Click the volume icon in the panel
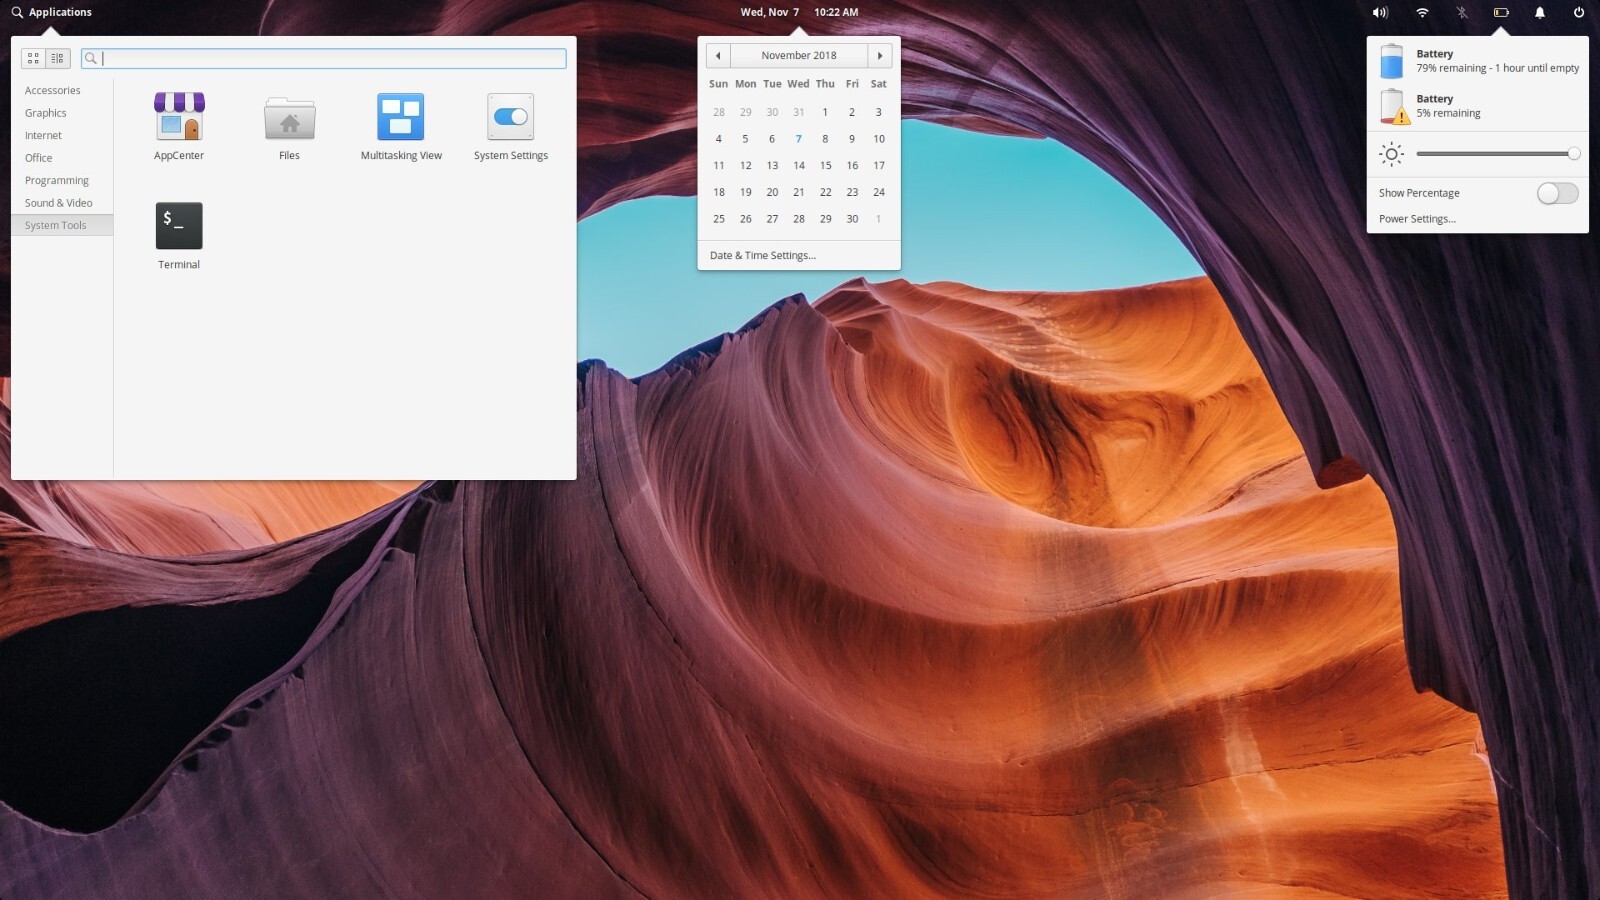This screenshot has height=900, width=1600. click(x=1380, y=12)
